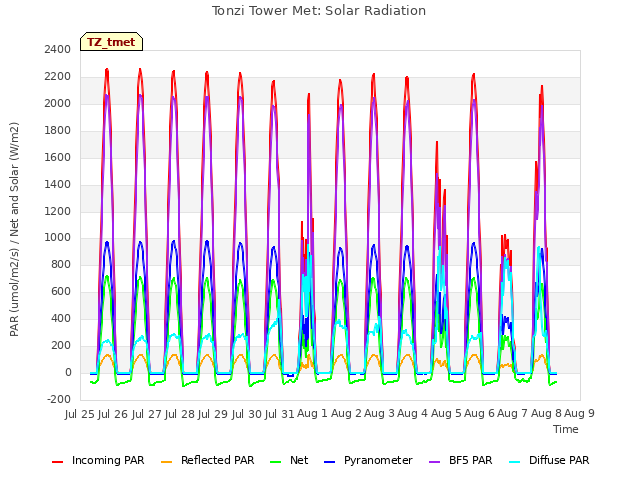640x480 pixels.
Task: Click the y-axis title PAR / Net and Solar
Action: (x=14, y=229)
